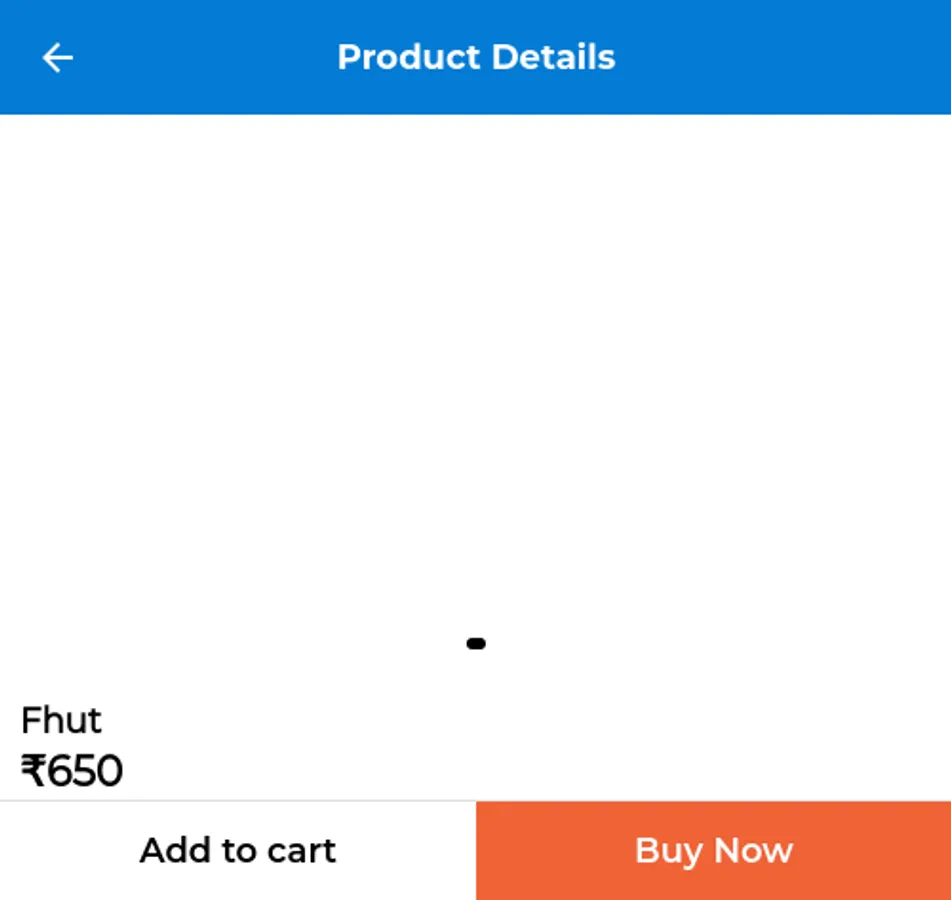The image size is (951, 900).
Task: Click the Product Details header title
Action: pyautogui.click(x=476, y=57)
